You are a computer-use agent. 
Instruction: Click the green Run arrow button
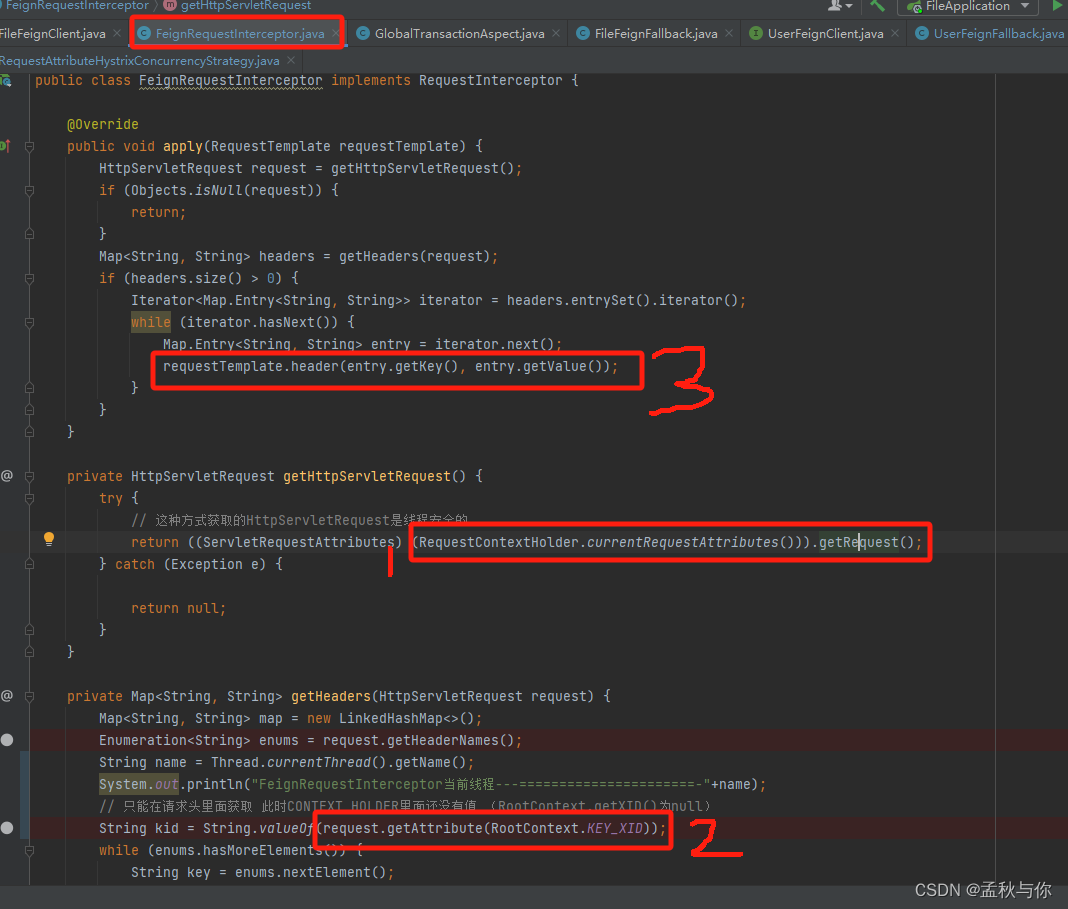[x=1058, y=6]
